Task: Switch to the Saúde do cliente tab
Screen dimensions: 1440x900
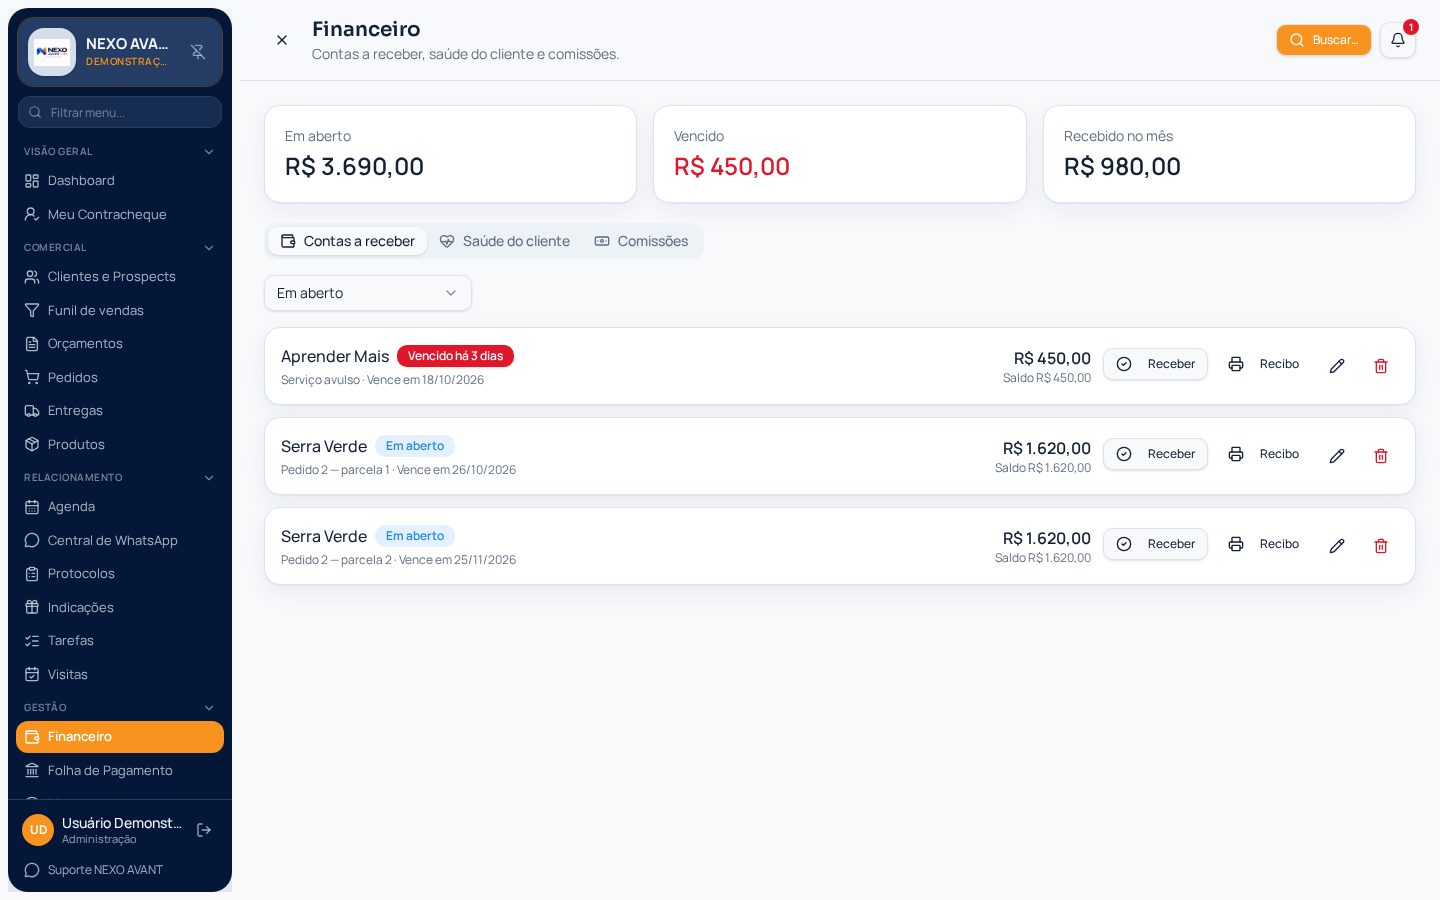Action: pyautogui.click(x=505, y=241)
